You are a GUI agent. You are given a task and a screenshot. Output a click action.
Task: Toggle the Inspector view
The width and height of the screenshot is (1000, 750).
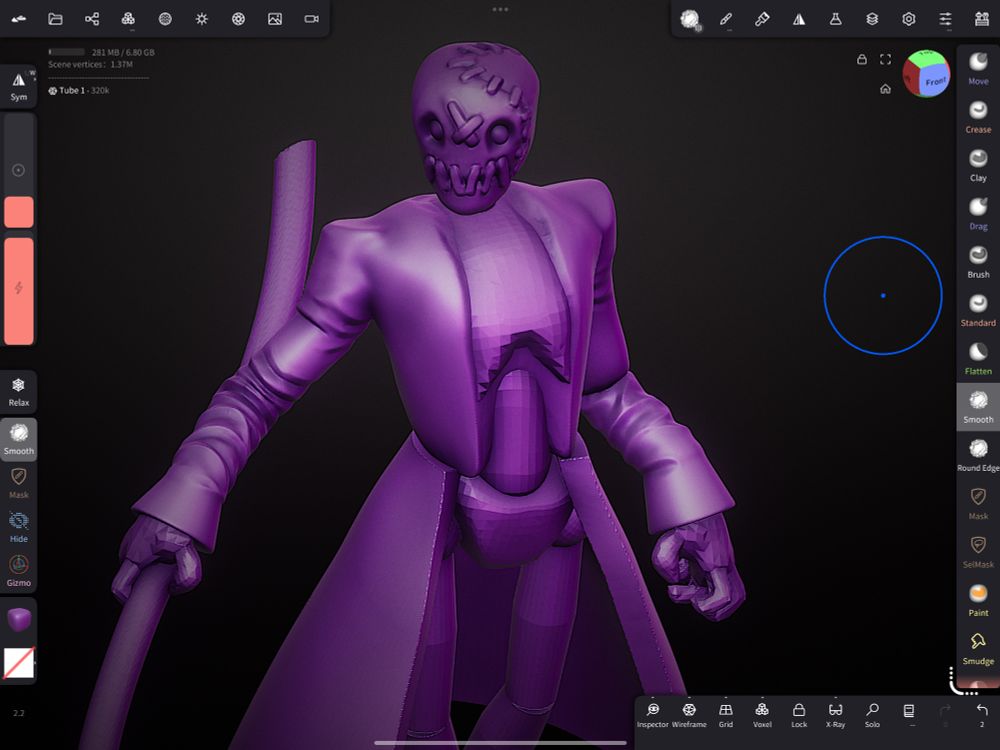pyautogui.click(x=652, y=715)
